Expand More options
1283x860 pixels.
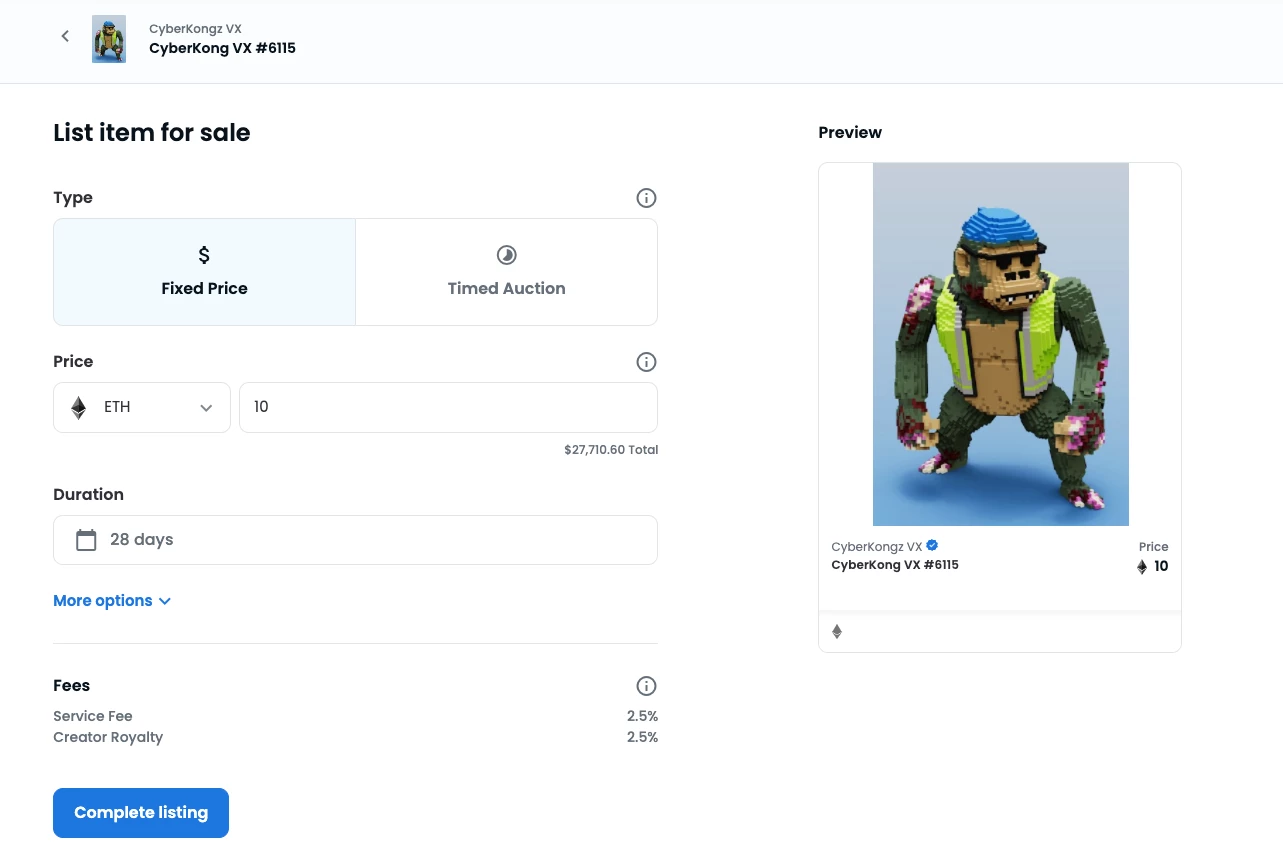pyautogui.click(x=112, y=601)
